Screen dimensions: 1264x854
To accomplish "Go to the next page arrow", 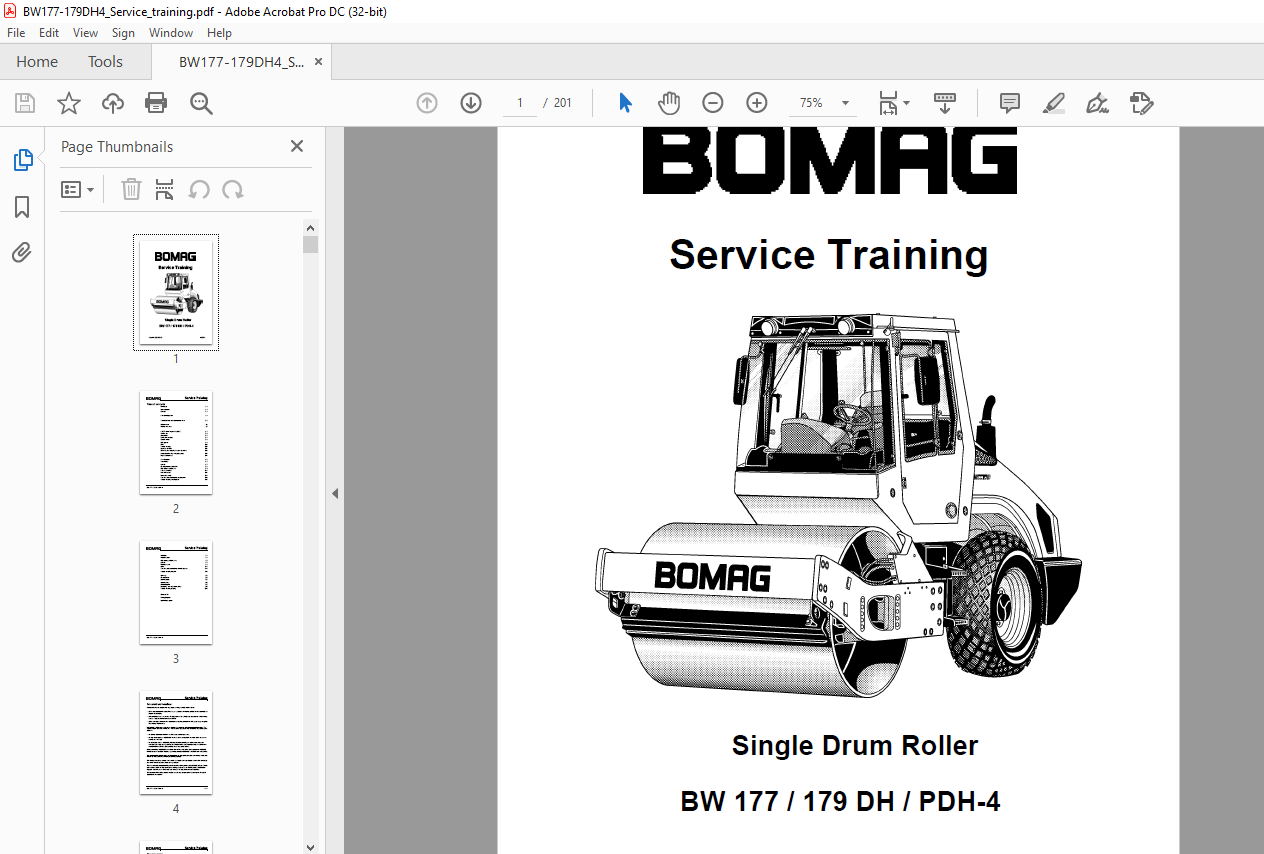I will coord(471,103).
